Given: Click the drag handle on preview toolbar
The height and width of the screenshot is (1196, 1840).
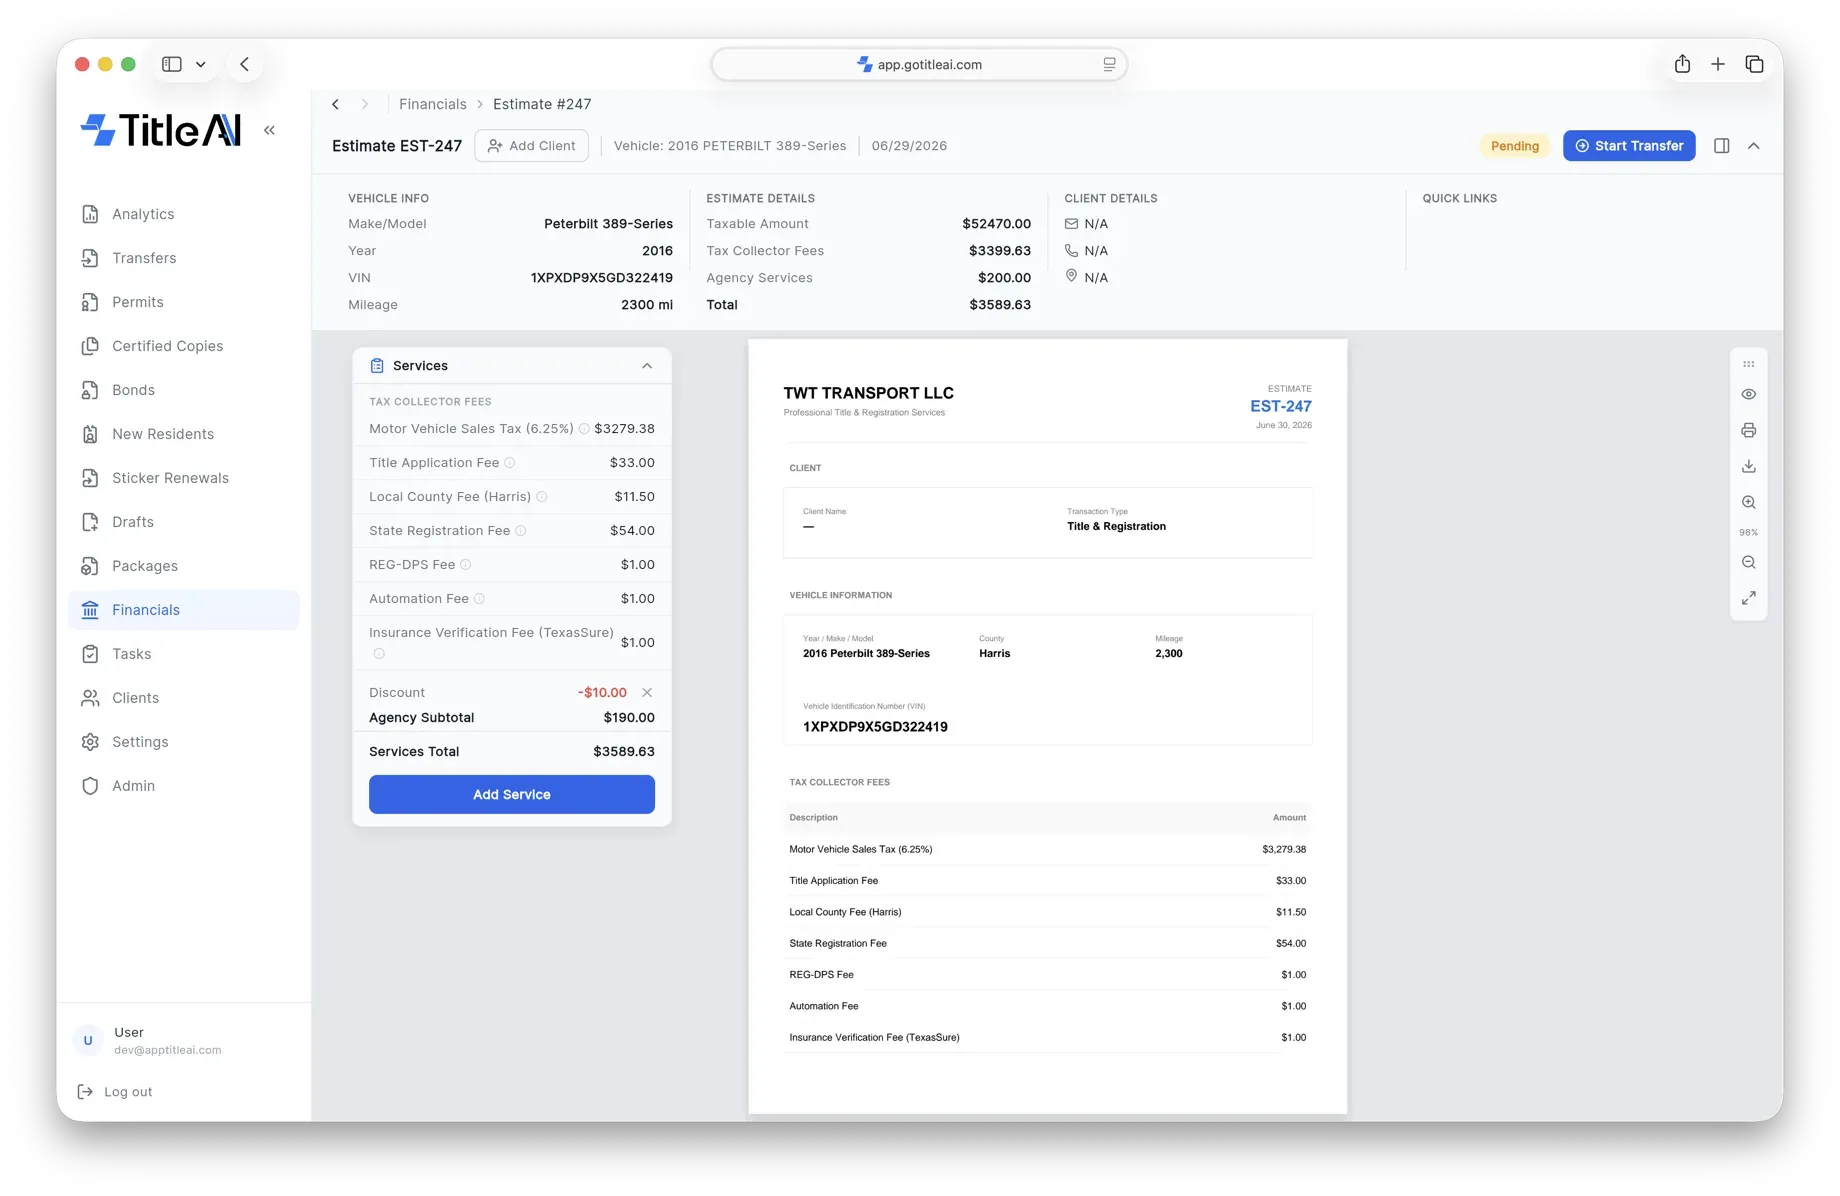Looking at the screenshot, I should [1748, 365].
